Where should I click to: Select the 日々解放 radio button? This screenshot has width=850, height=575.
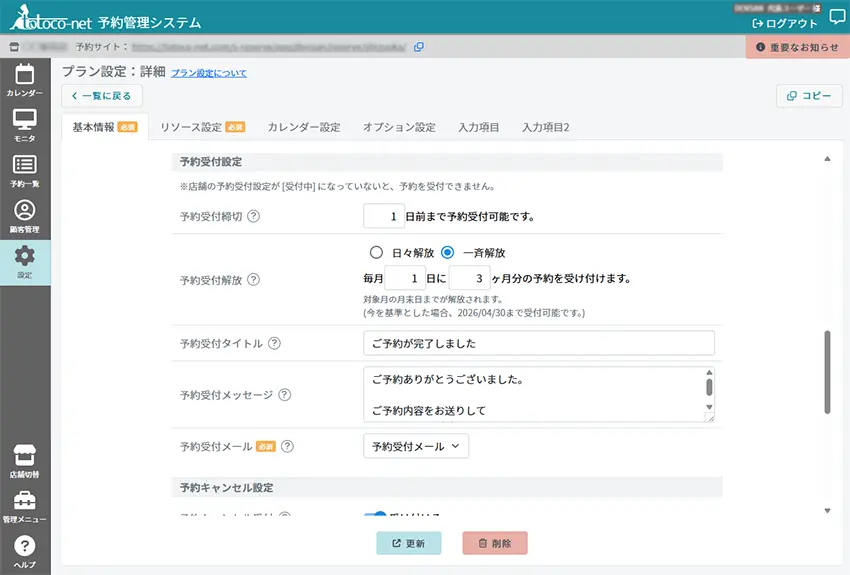point(377,253)
